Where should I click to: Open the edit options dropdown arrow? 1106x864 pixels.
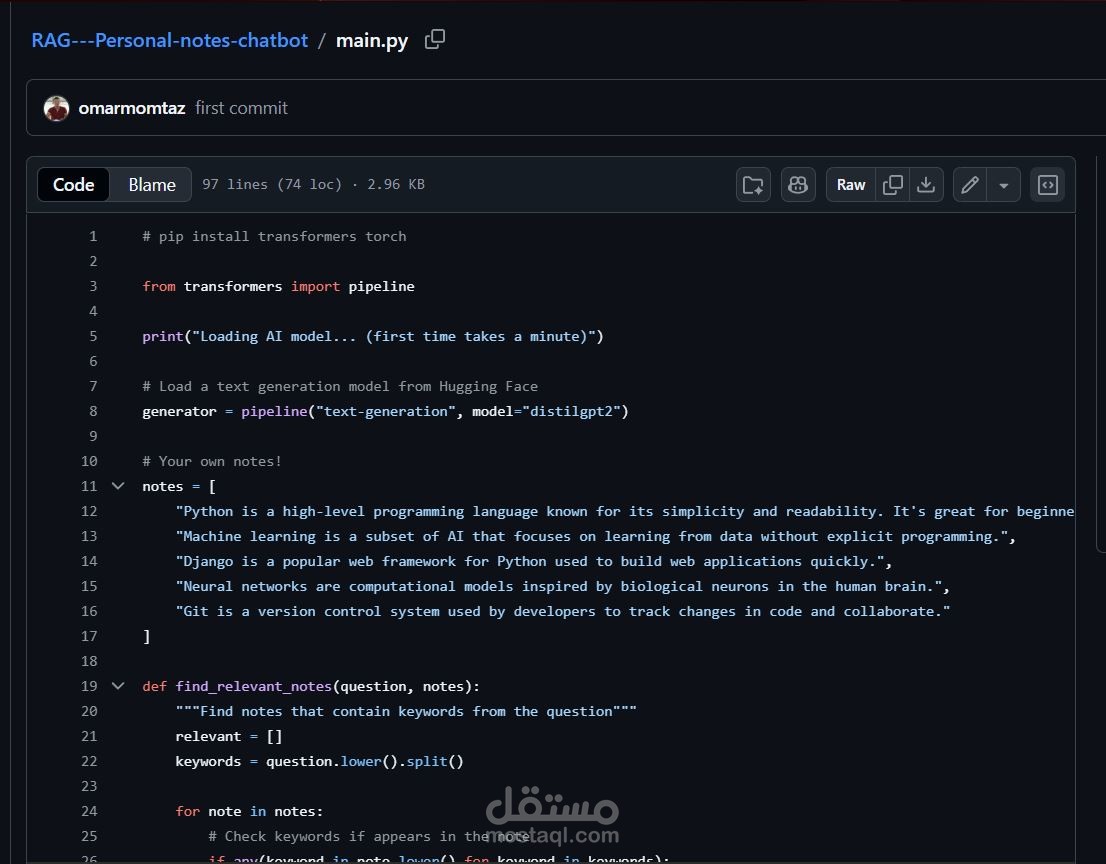(x=1003, y=184)
